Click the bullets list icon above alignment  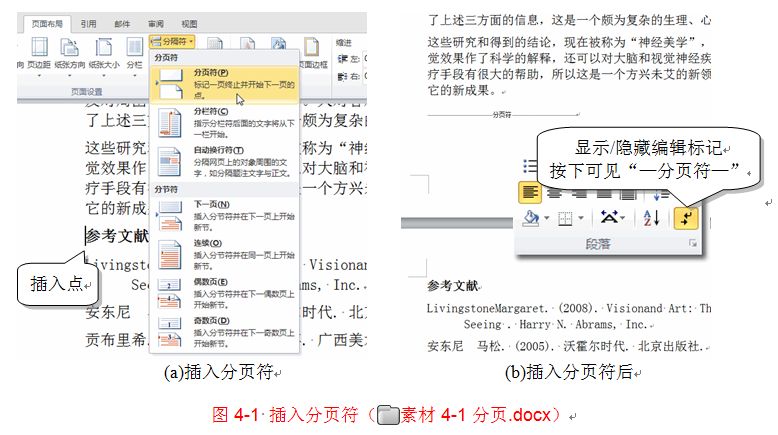tap(530, 166)
